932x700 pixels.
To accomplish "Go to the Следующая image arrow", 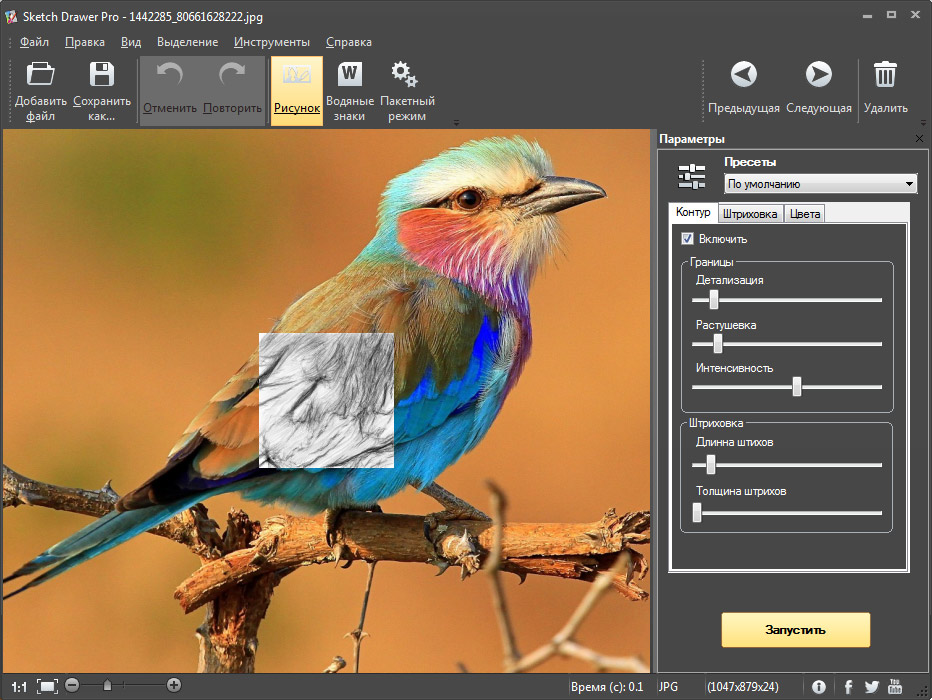I will [x=818, y=75].
